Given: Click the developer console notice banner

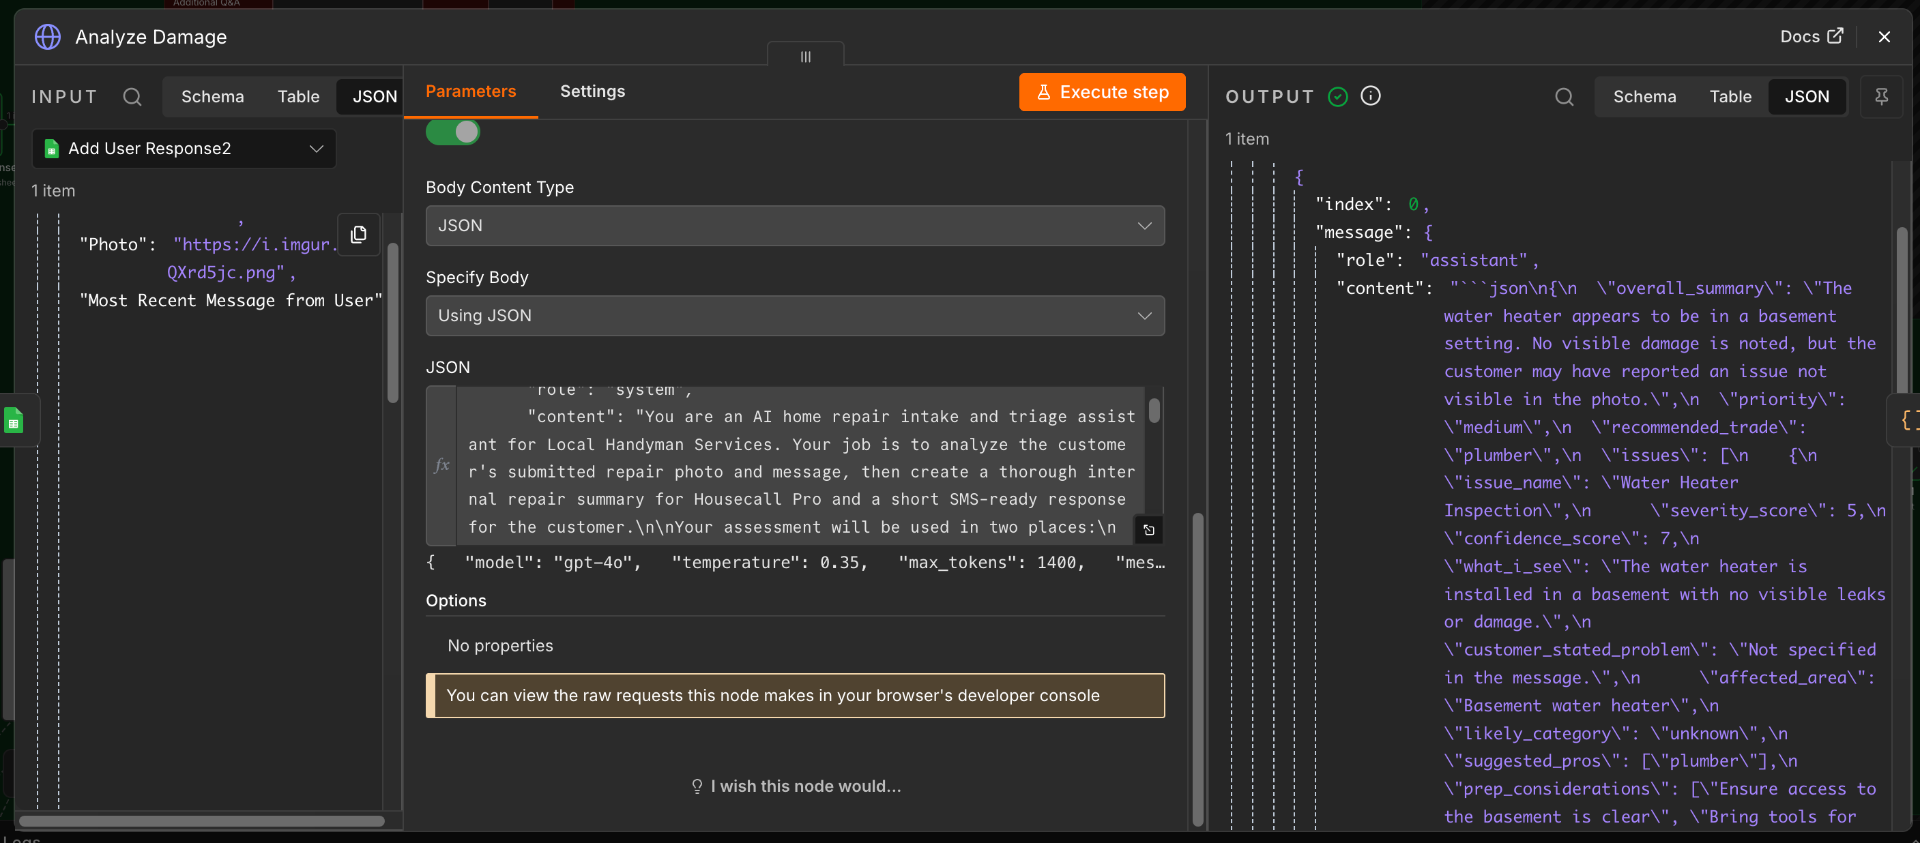Looking at the screenshot, I should coord(795,696).
